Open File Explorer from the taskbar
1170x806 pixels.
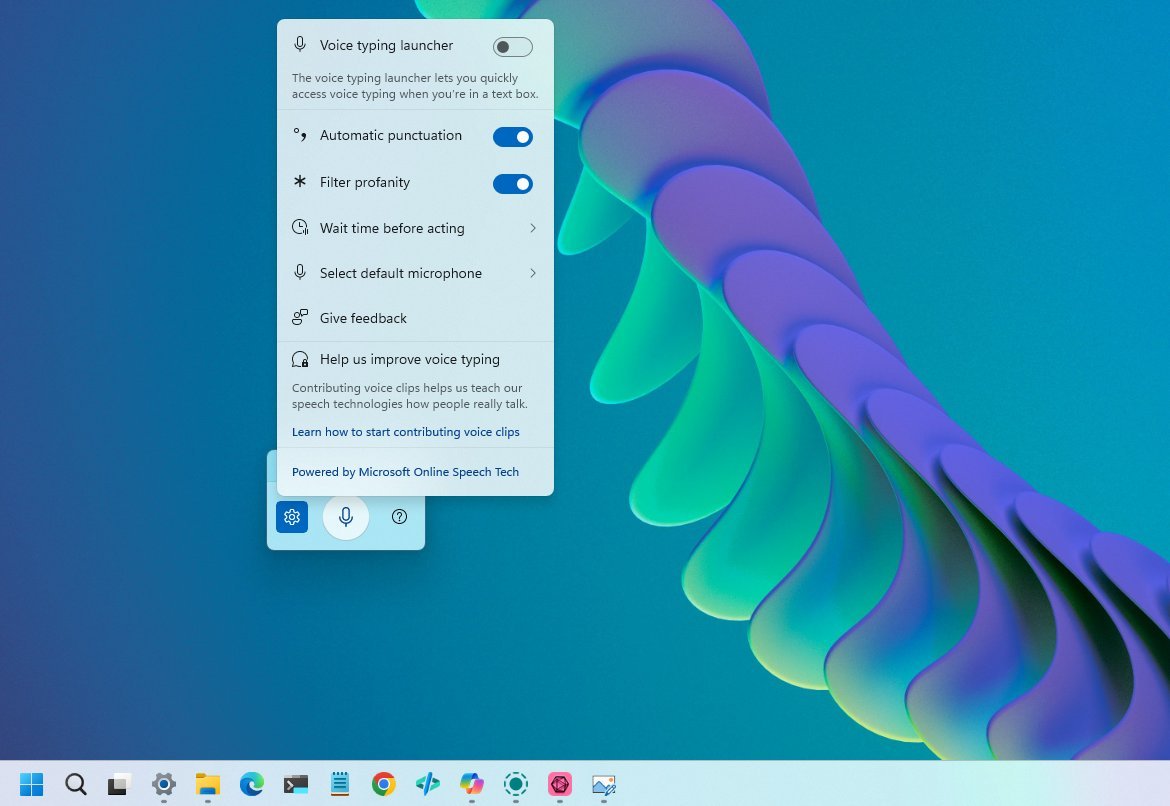pyautogui.click(x=207, y=785)
